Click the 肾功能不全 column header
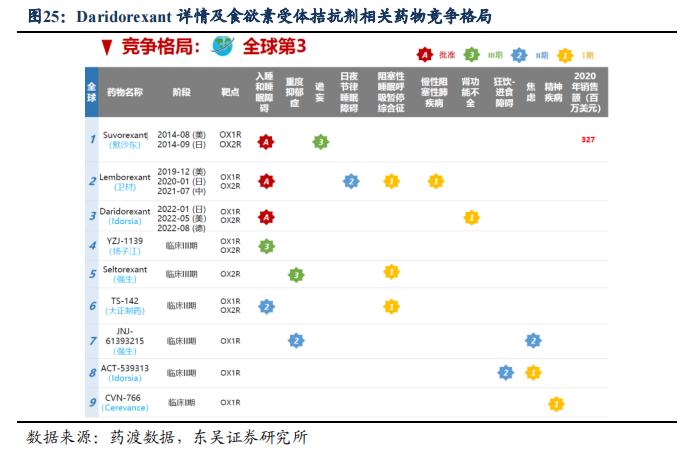Screen dimensions: 694x454 pos(470,92)
